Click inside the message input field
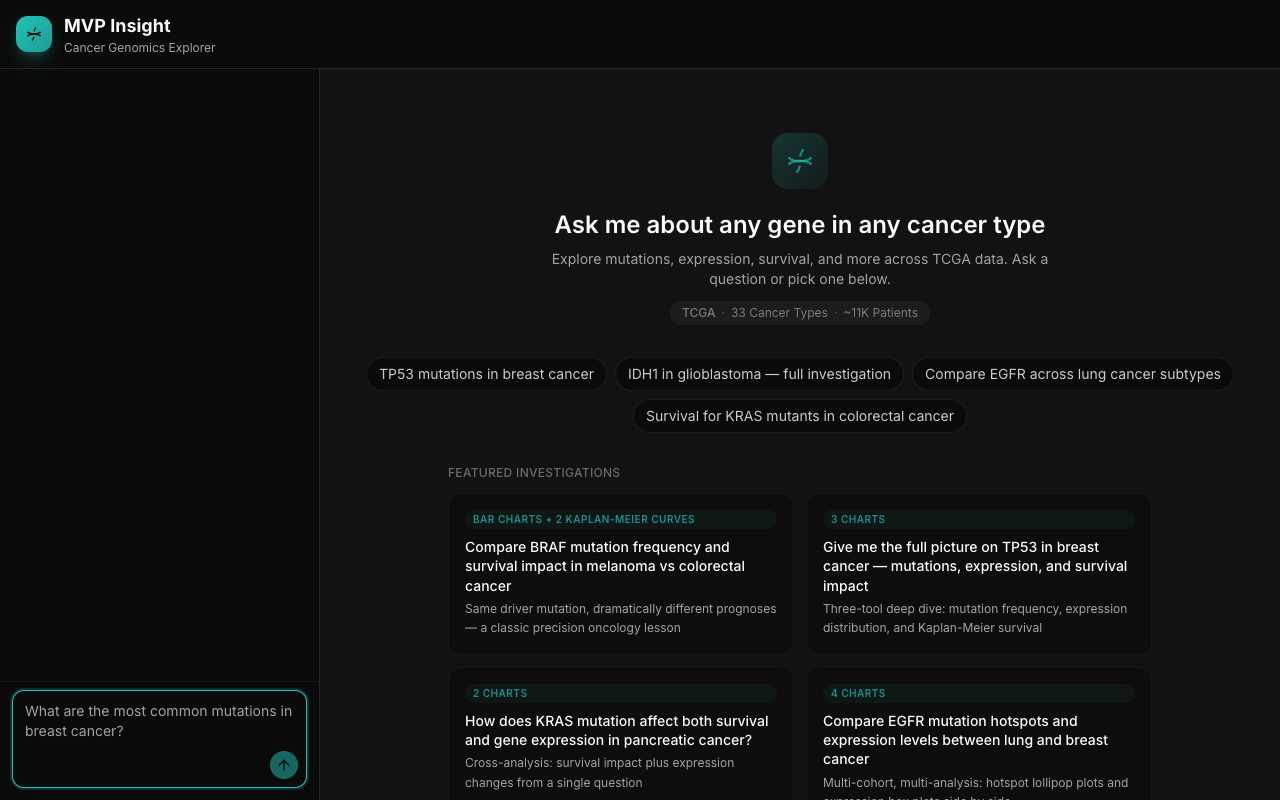This screenshot has width=1280, height=800. click(x=159, y=721)
